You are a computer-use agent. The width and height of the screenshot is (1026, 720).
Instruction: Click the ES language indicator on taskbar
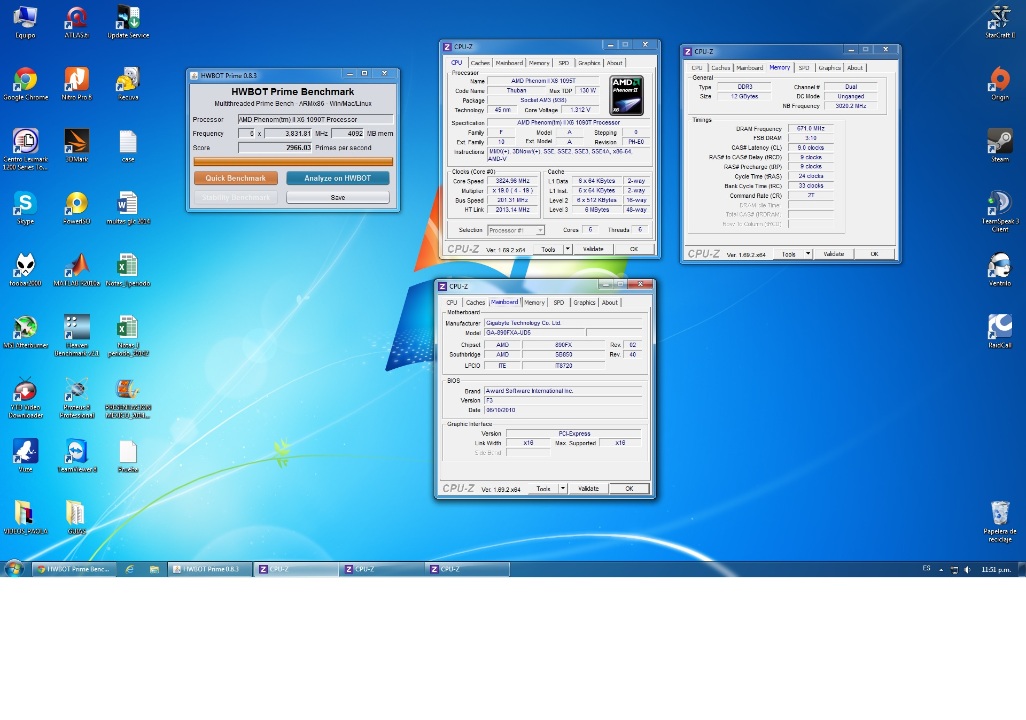(x=927, y=569)
